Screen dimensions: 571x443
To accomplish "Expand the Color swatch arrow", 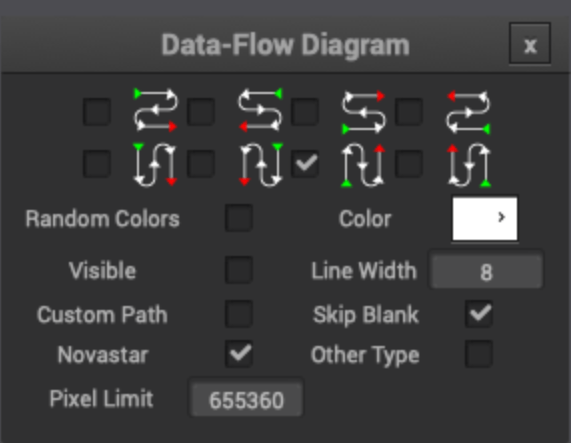I will [501, 217].
